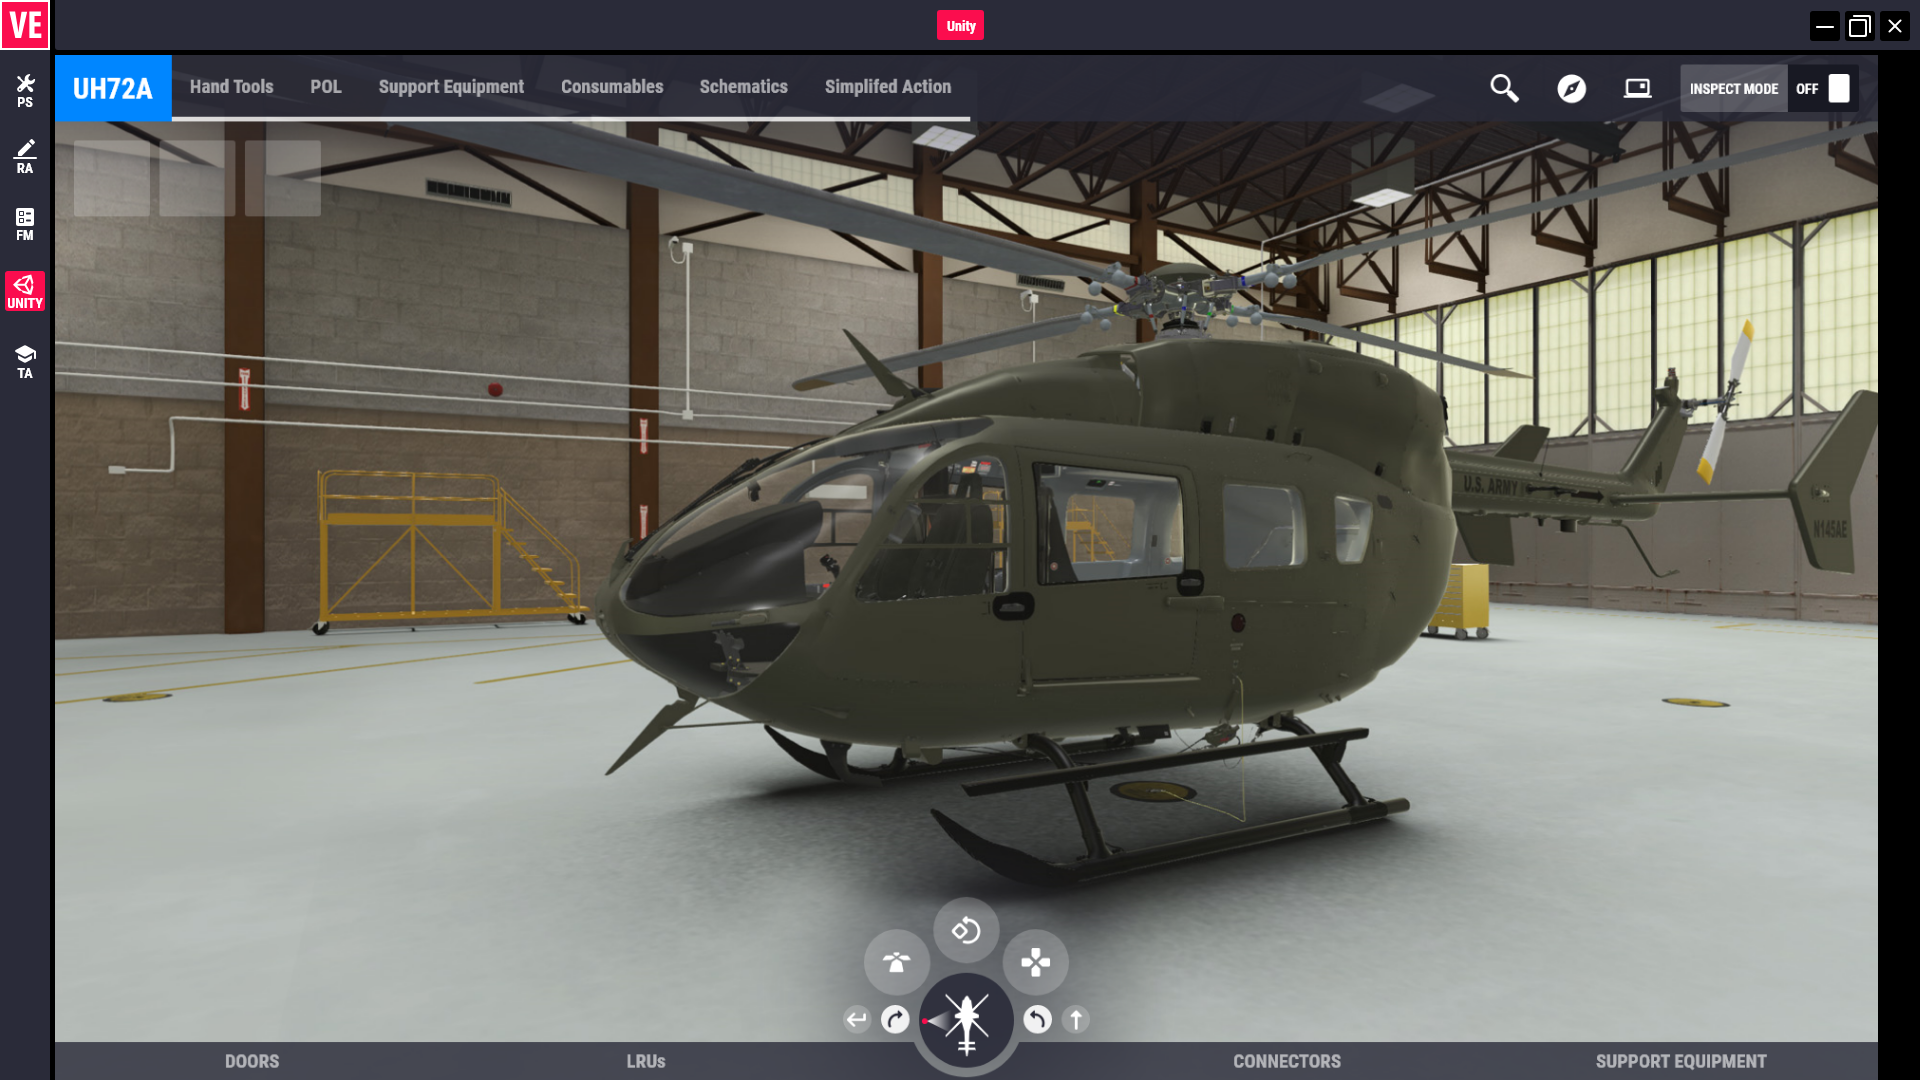Click the UH72A aircraft button
1920x1080 pixels.
pyautogui.click(x=113, y=89)
